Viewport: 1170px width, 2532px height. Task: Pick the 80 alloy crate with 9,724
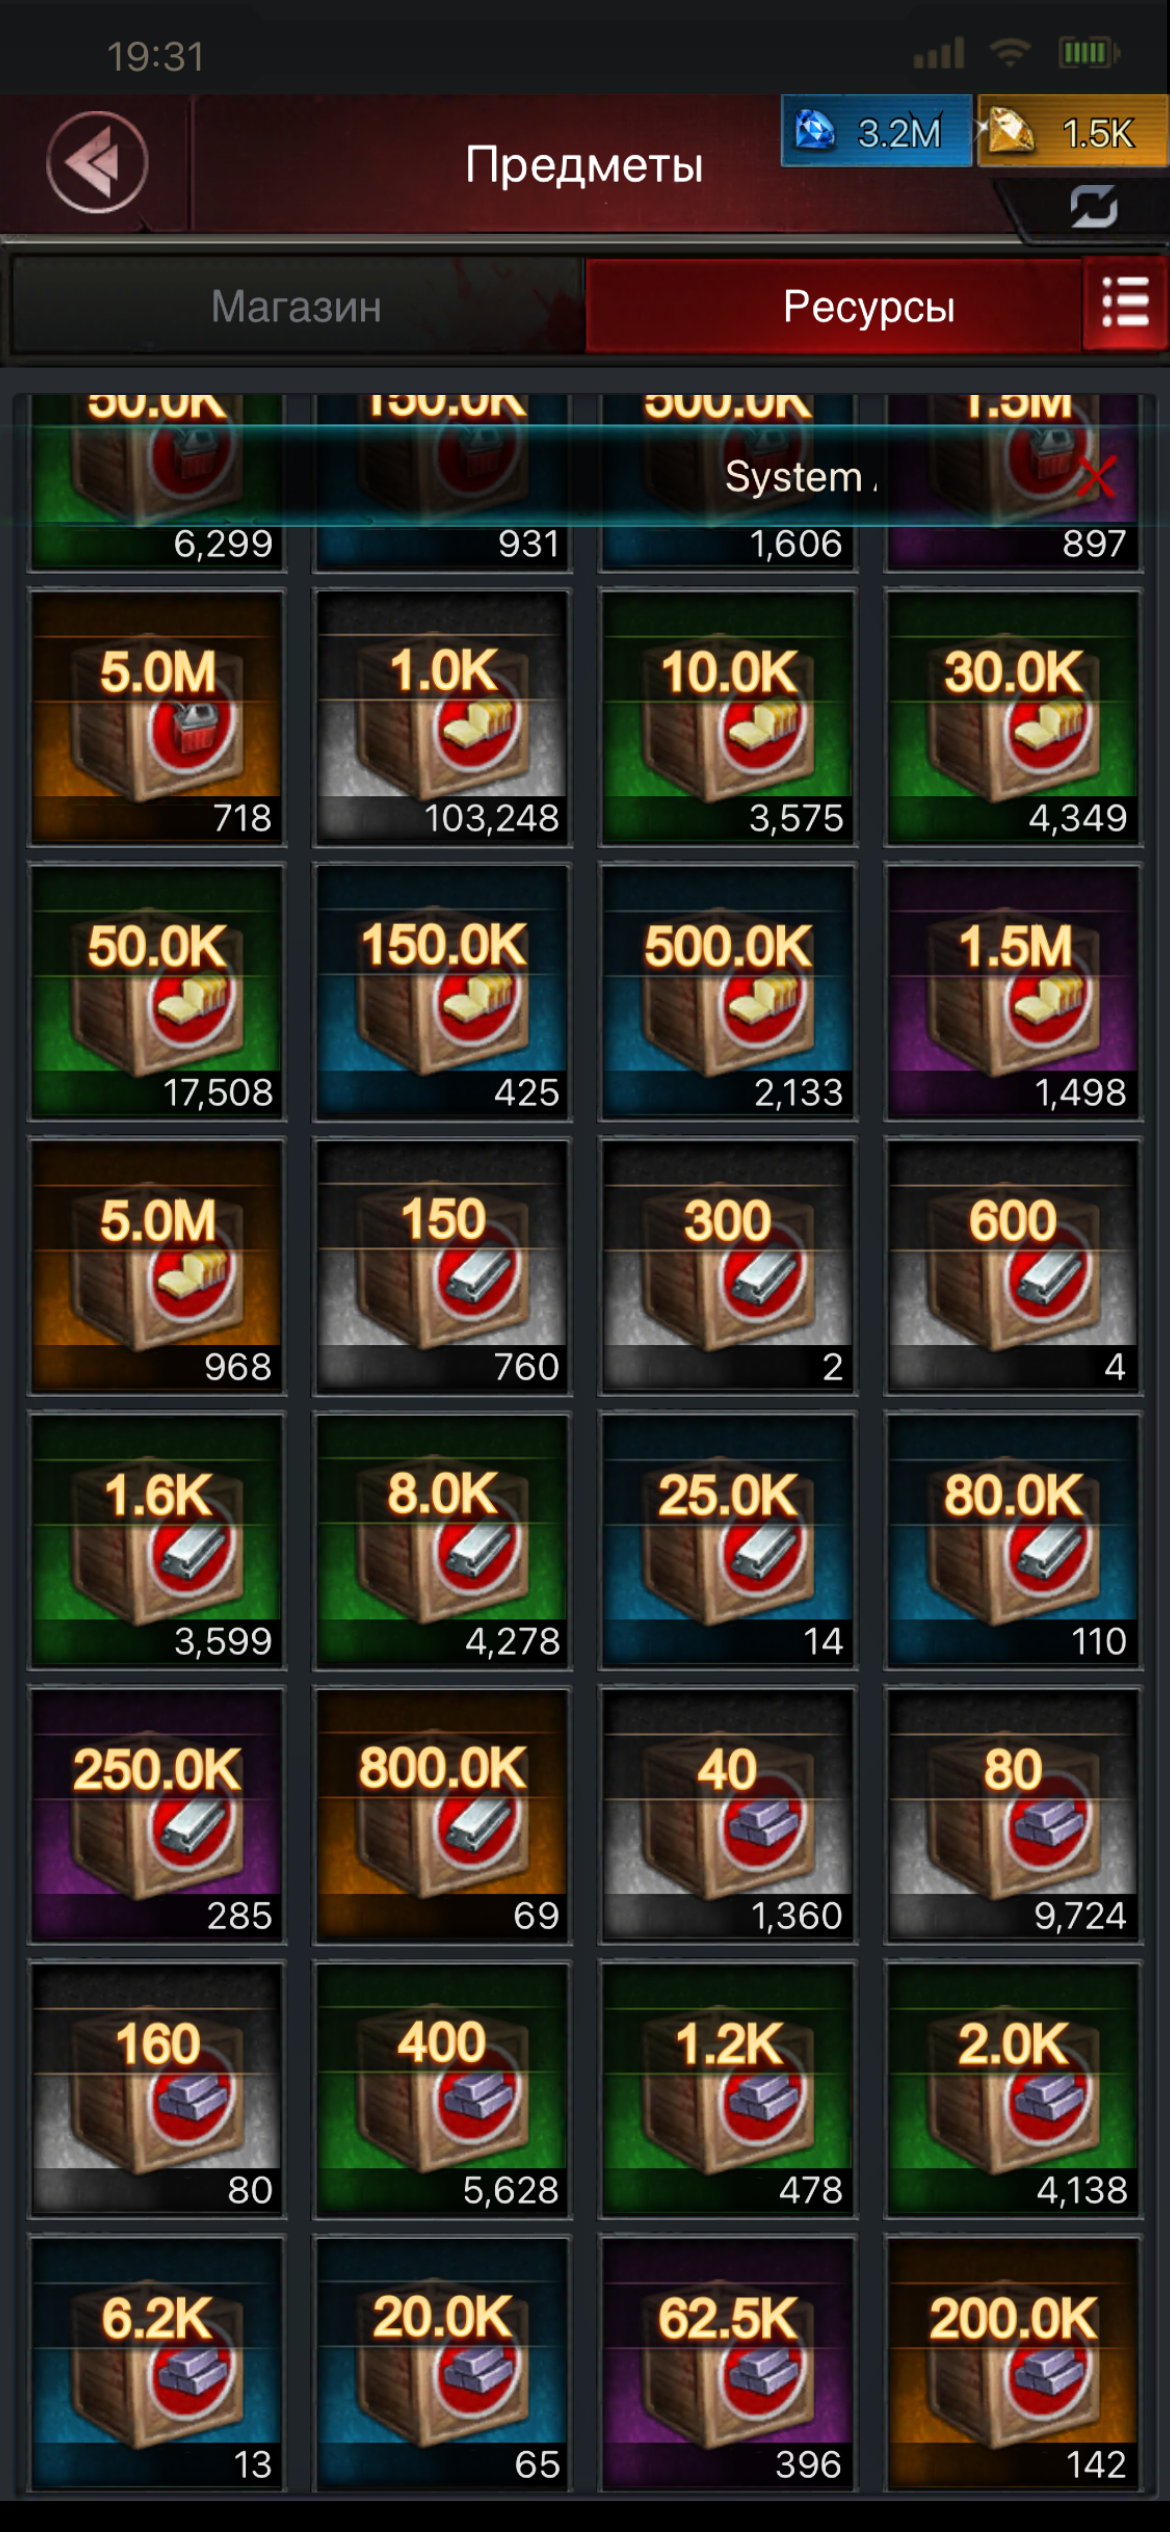click(1013, 1815)
